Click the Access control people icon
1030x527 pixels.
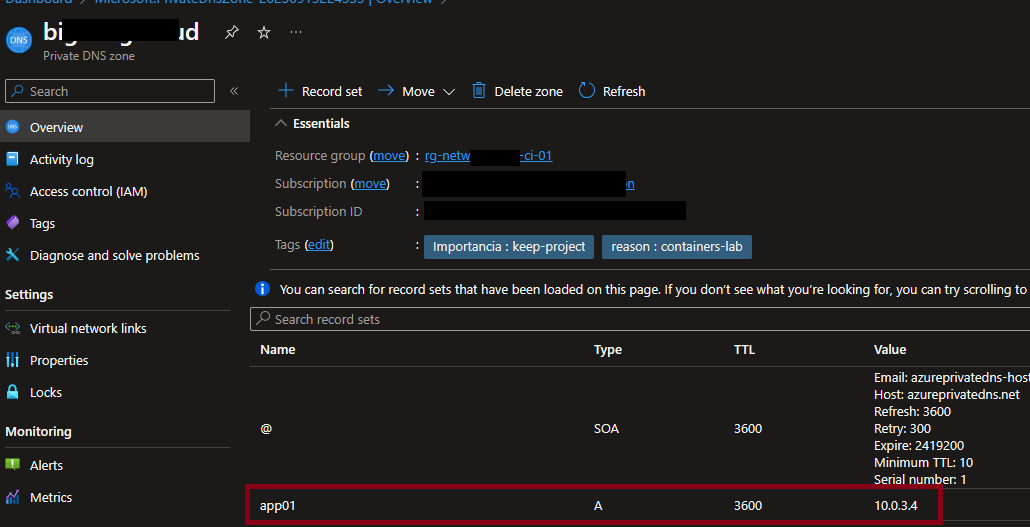[x=12, y=191]
